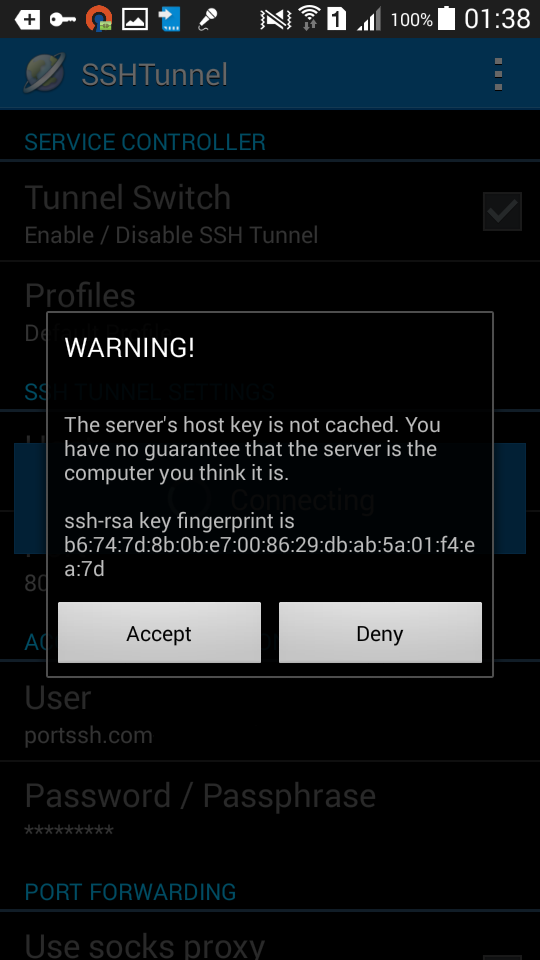The image size is (540, 960).
Task: Tap the gallery picture notification icon
Action: 135,19
